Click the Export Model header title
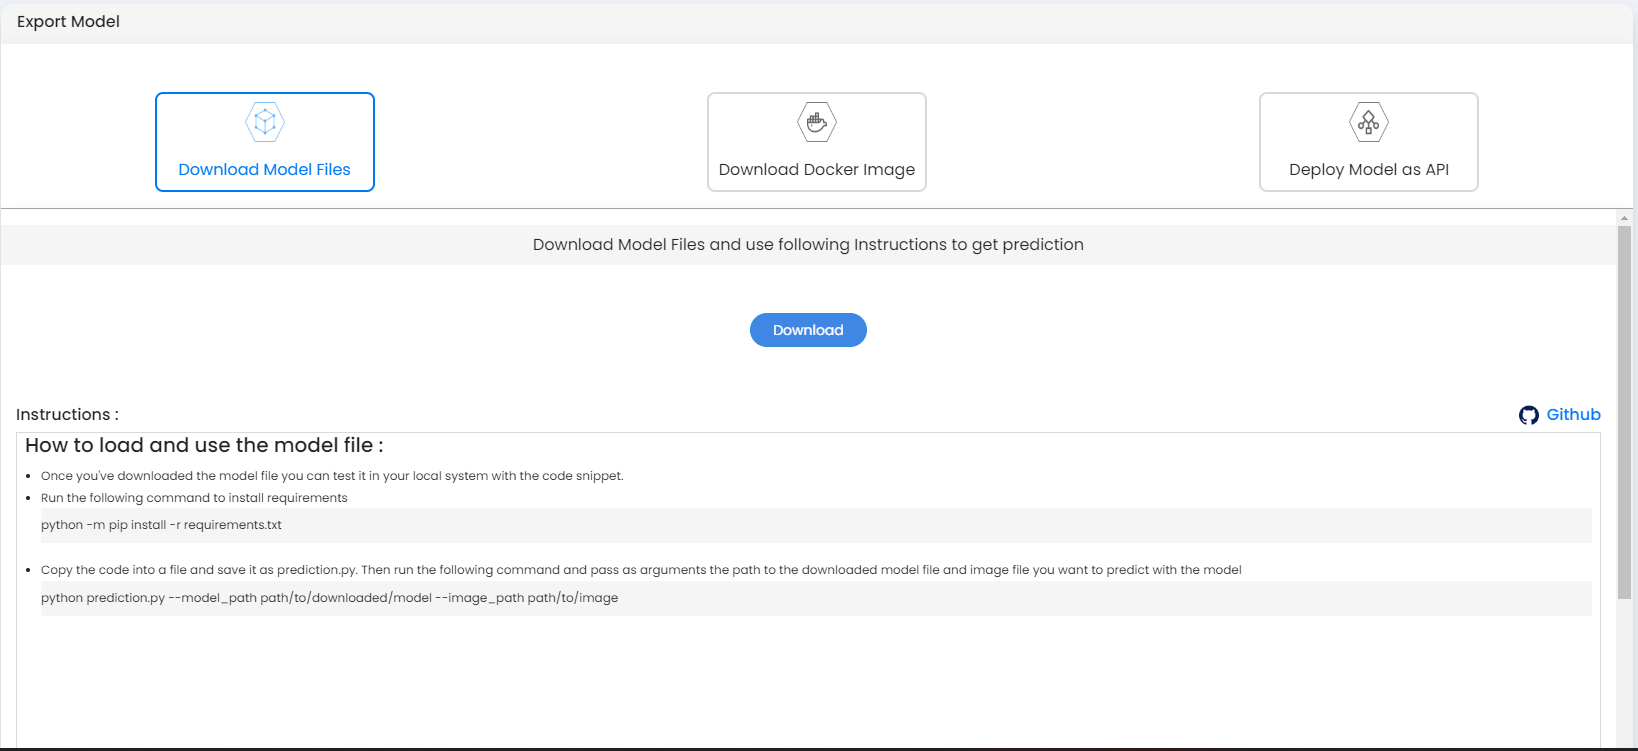Image resolution: width=1638 pixels, height=751 pixels. (x=68, y=22)
